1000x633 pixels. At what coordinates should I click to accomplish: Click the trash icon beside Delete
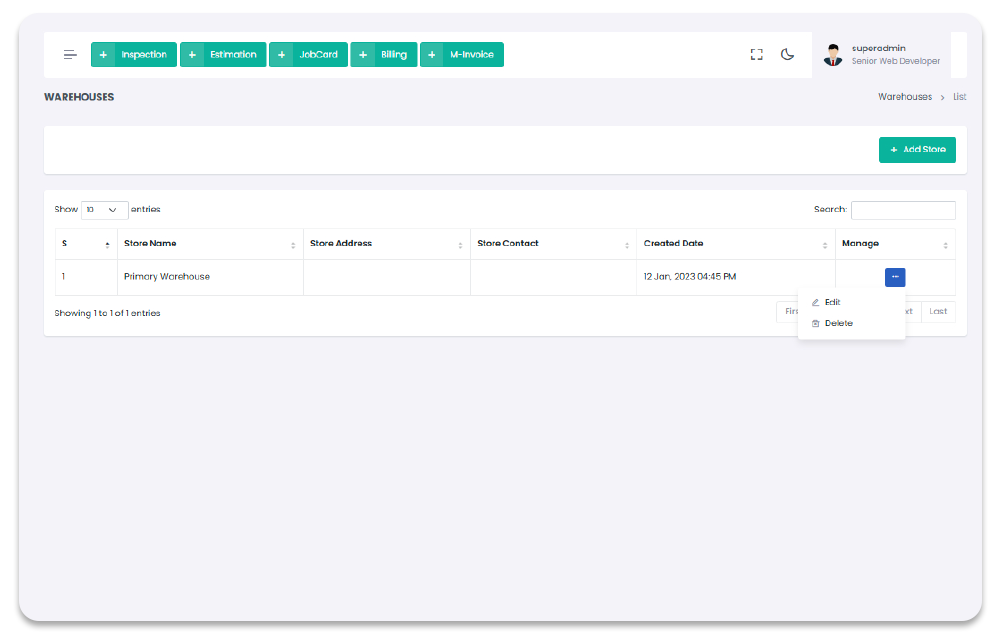click(816, 323)
